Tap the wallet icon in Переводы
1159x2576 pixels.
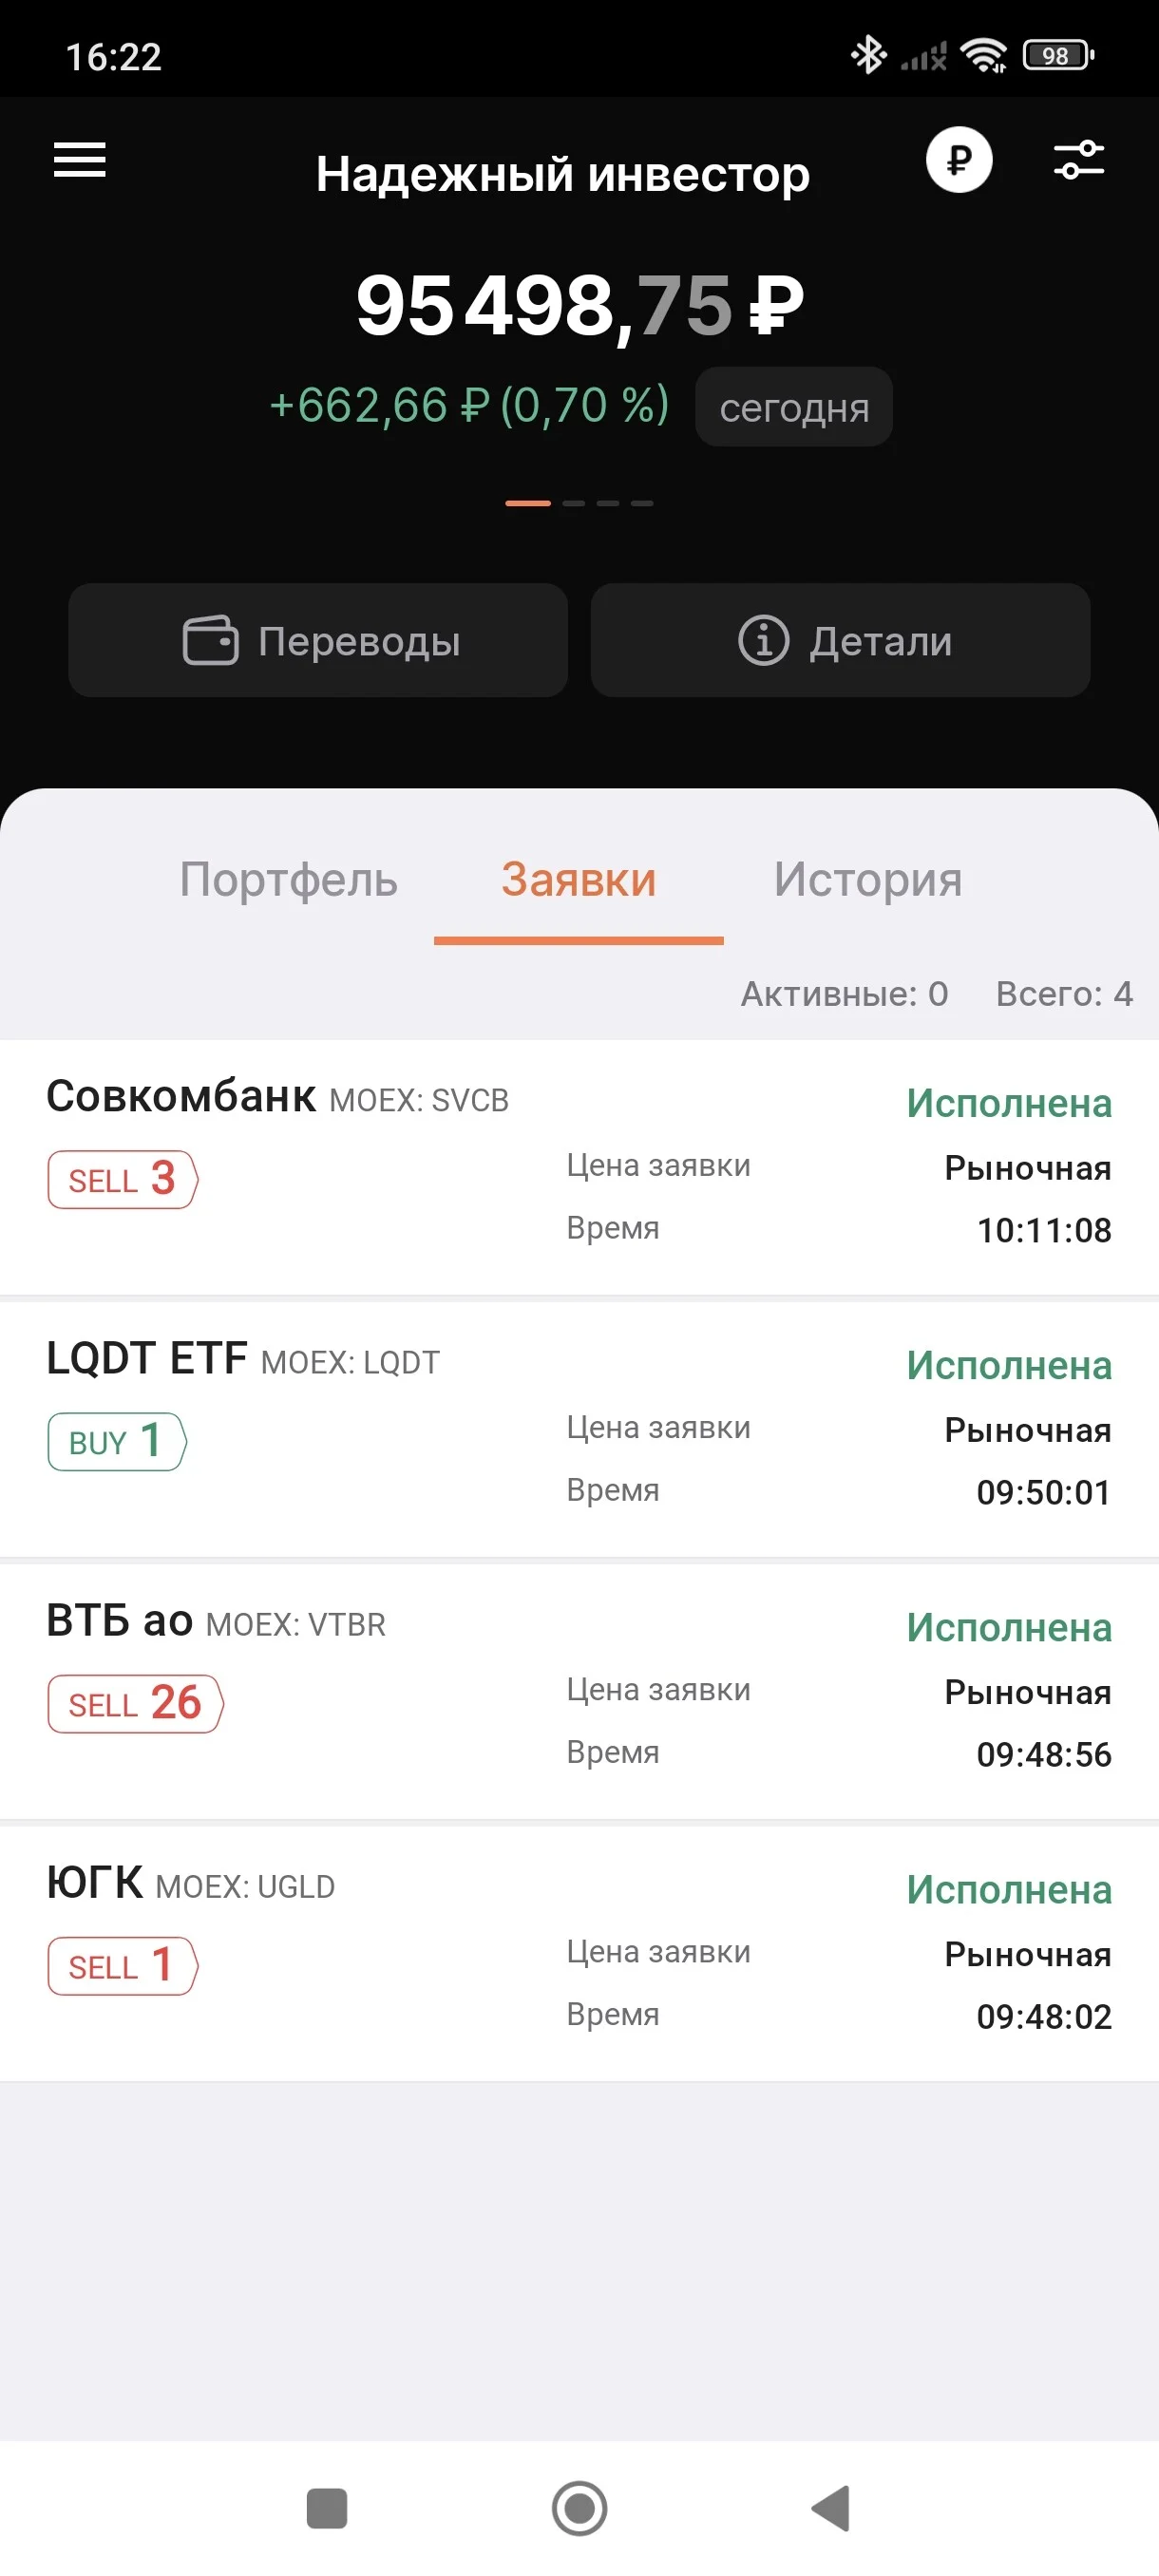(211, 640)
